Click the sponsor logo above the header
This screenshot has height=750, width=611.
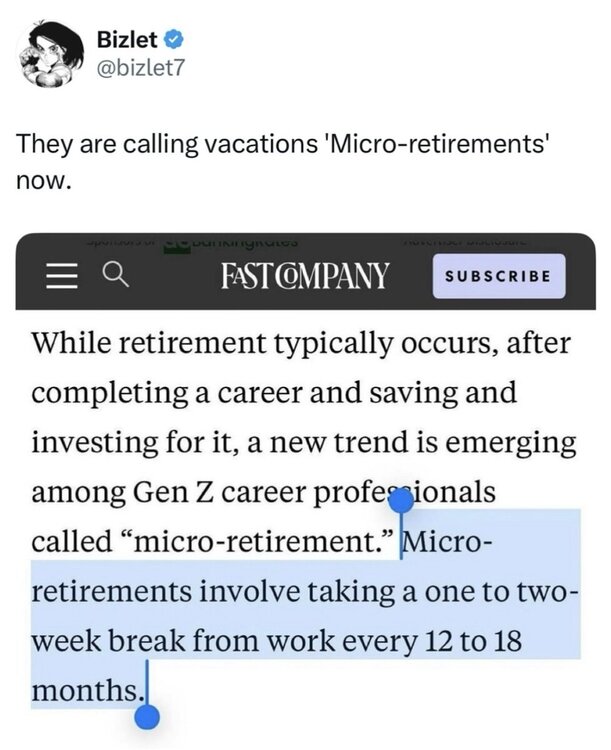(x=232, y=243)
